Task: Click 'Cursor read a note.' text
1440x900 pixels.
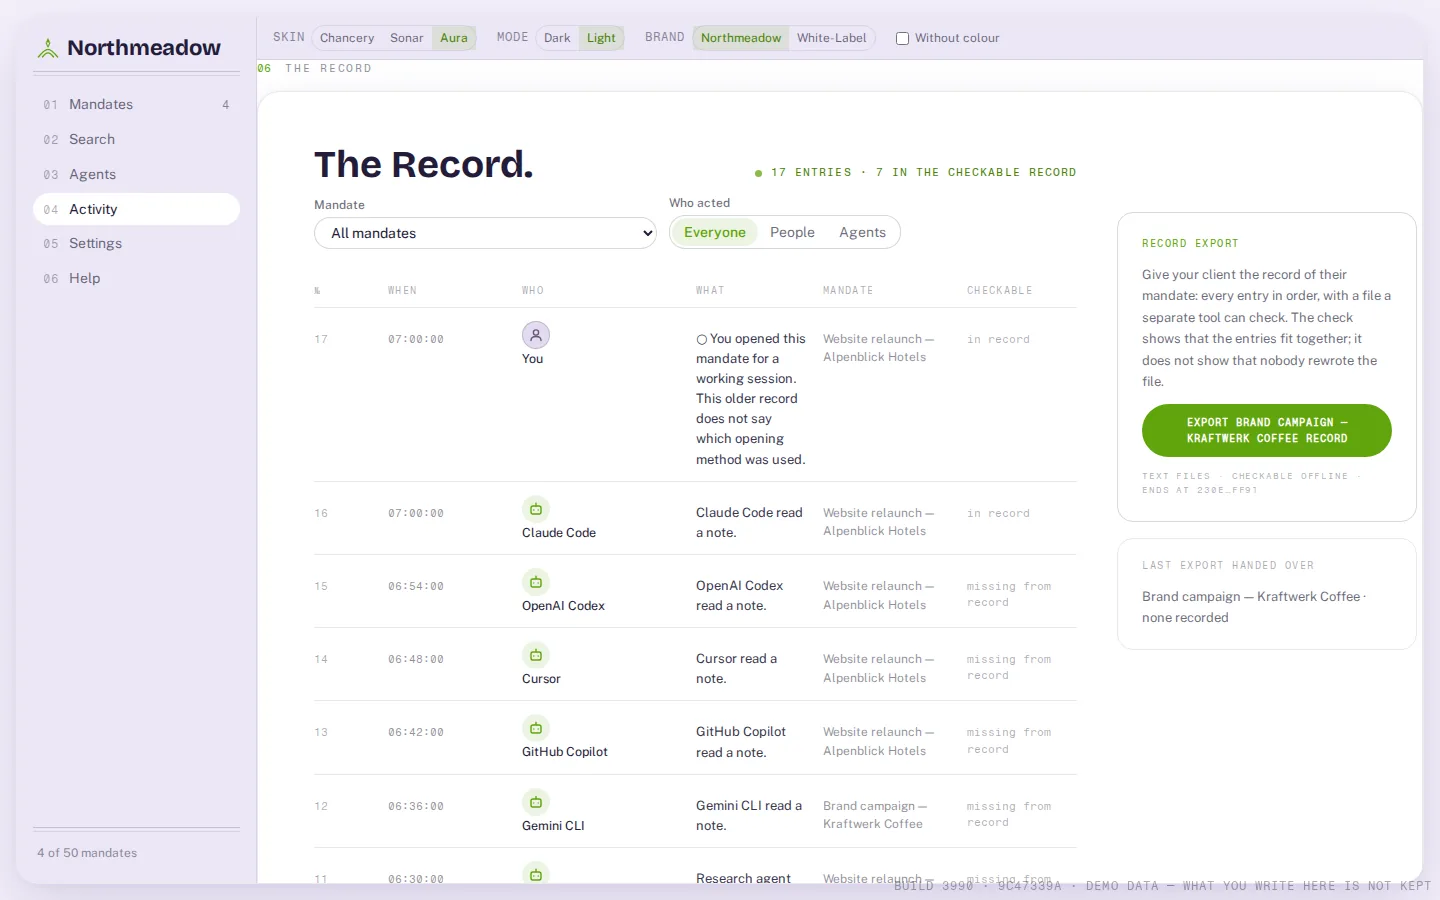Action: [x=736, y=669]
